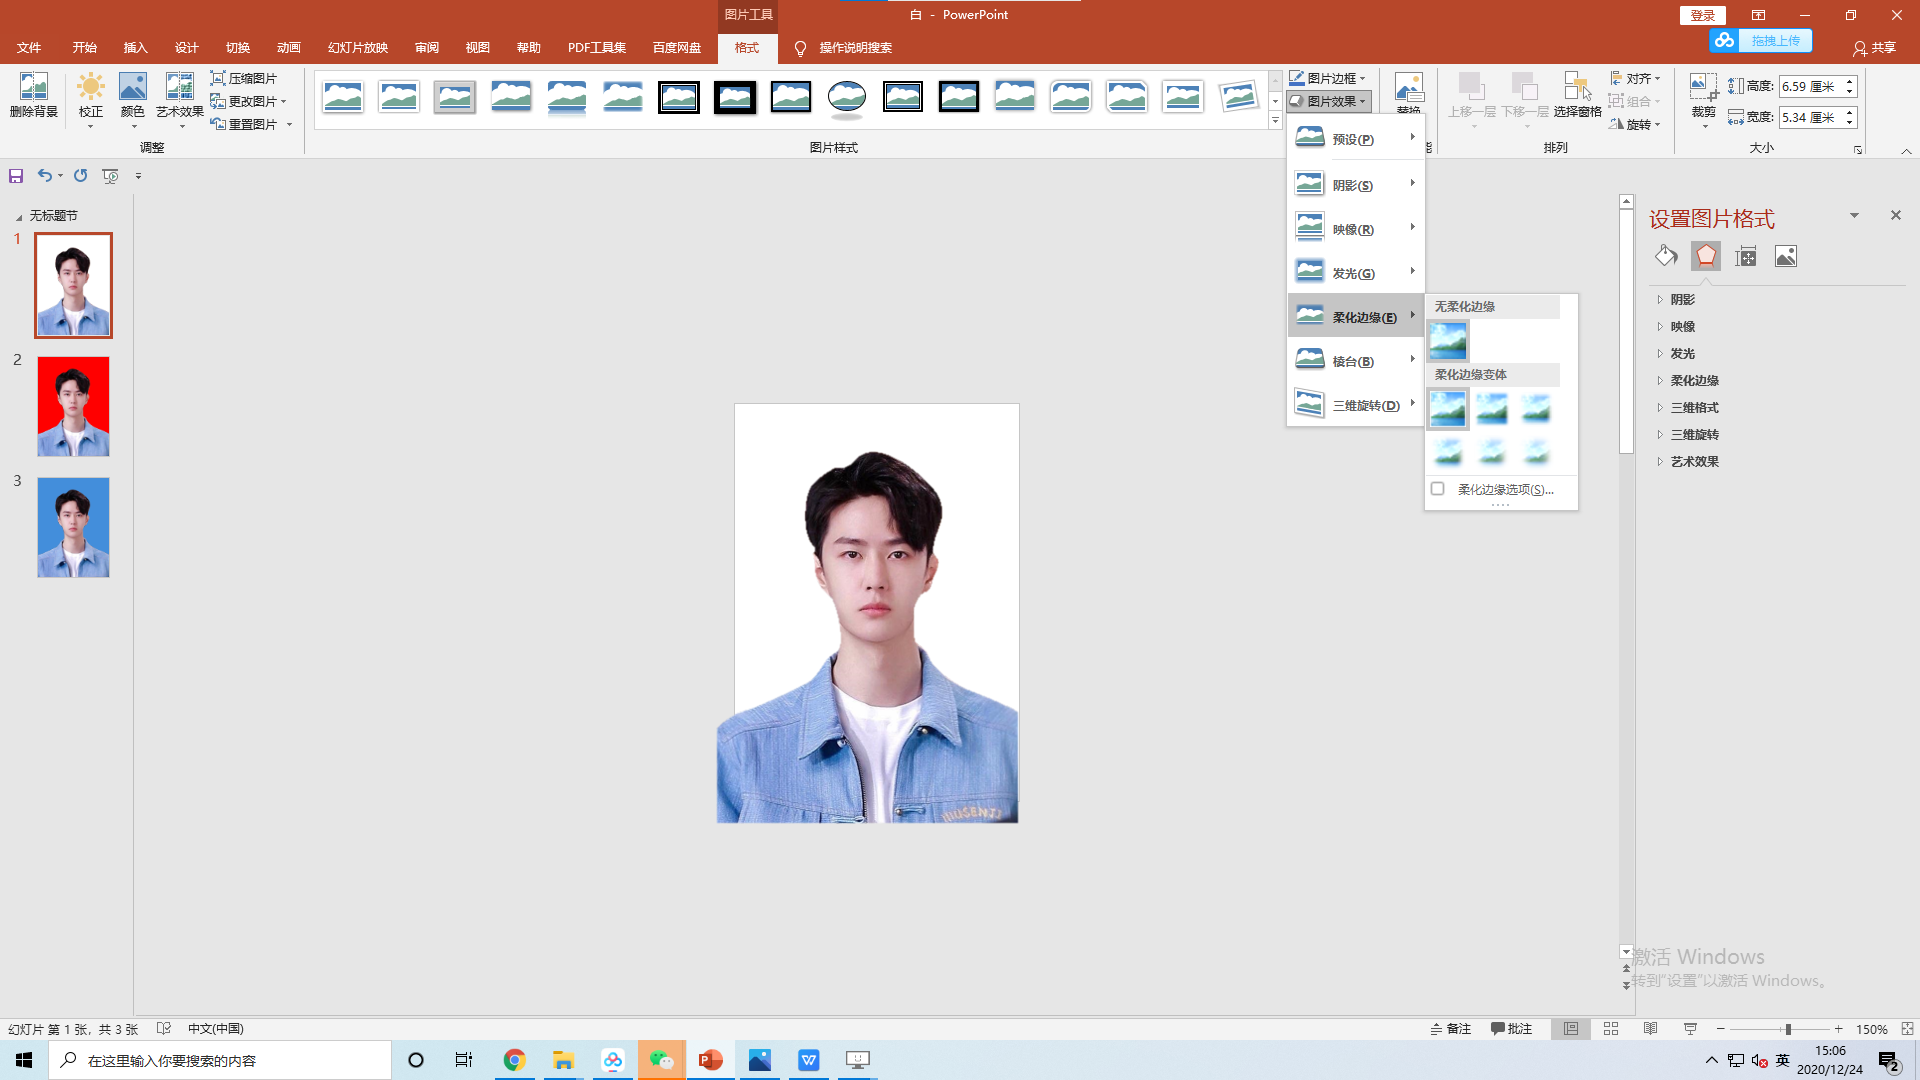Image resolution: width=1920 pixels, height=1080 pixels.
Task: Toggle the Notes (备注) pane button
Action: pyautogui.click(x=1450, y=1029)
